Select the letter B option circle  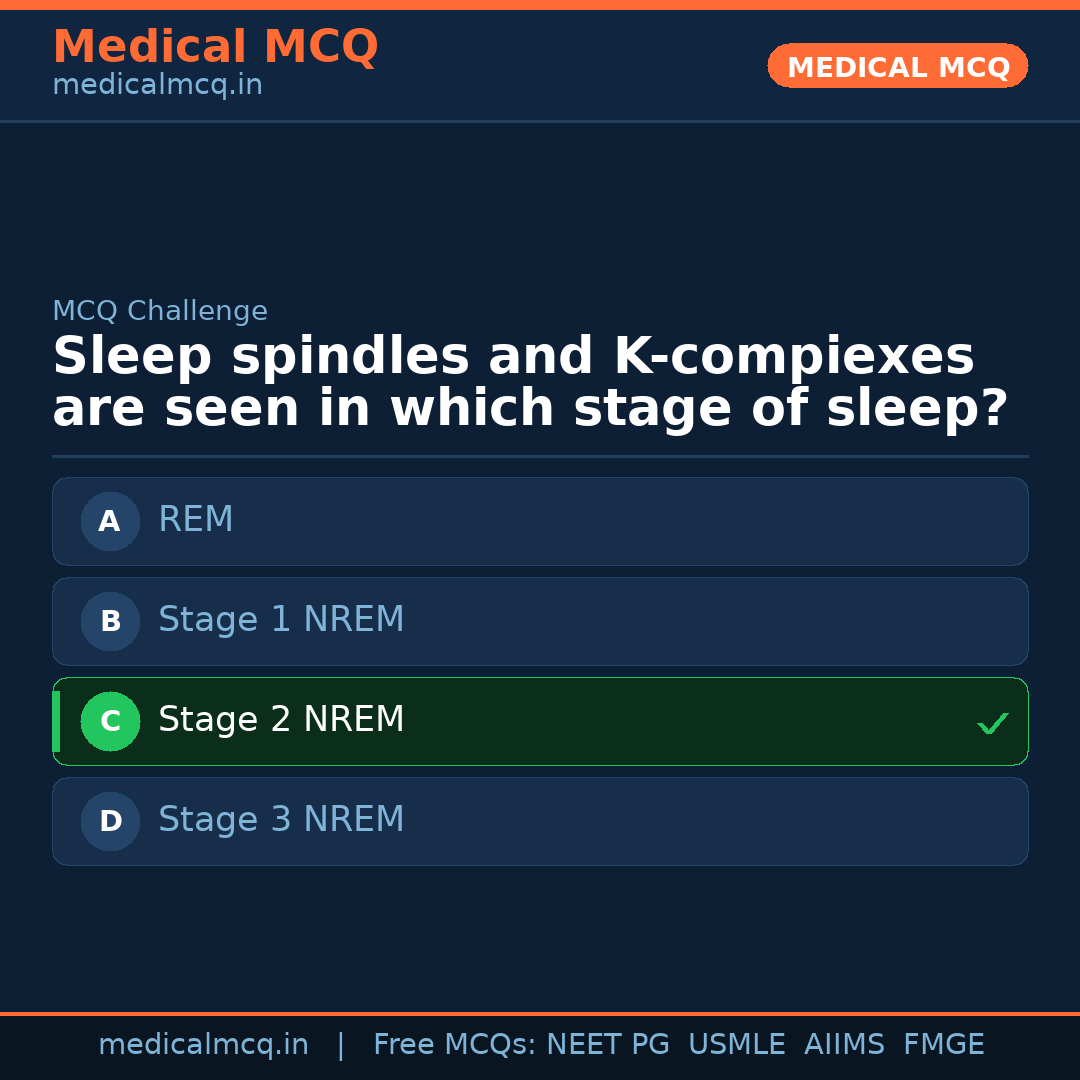click(110, 621)
